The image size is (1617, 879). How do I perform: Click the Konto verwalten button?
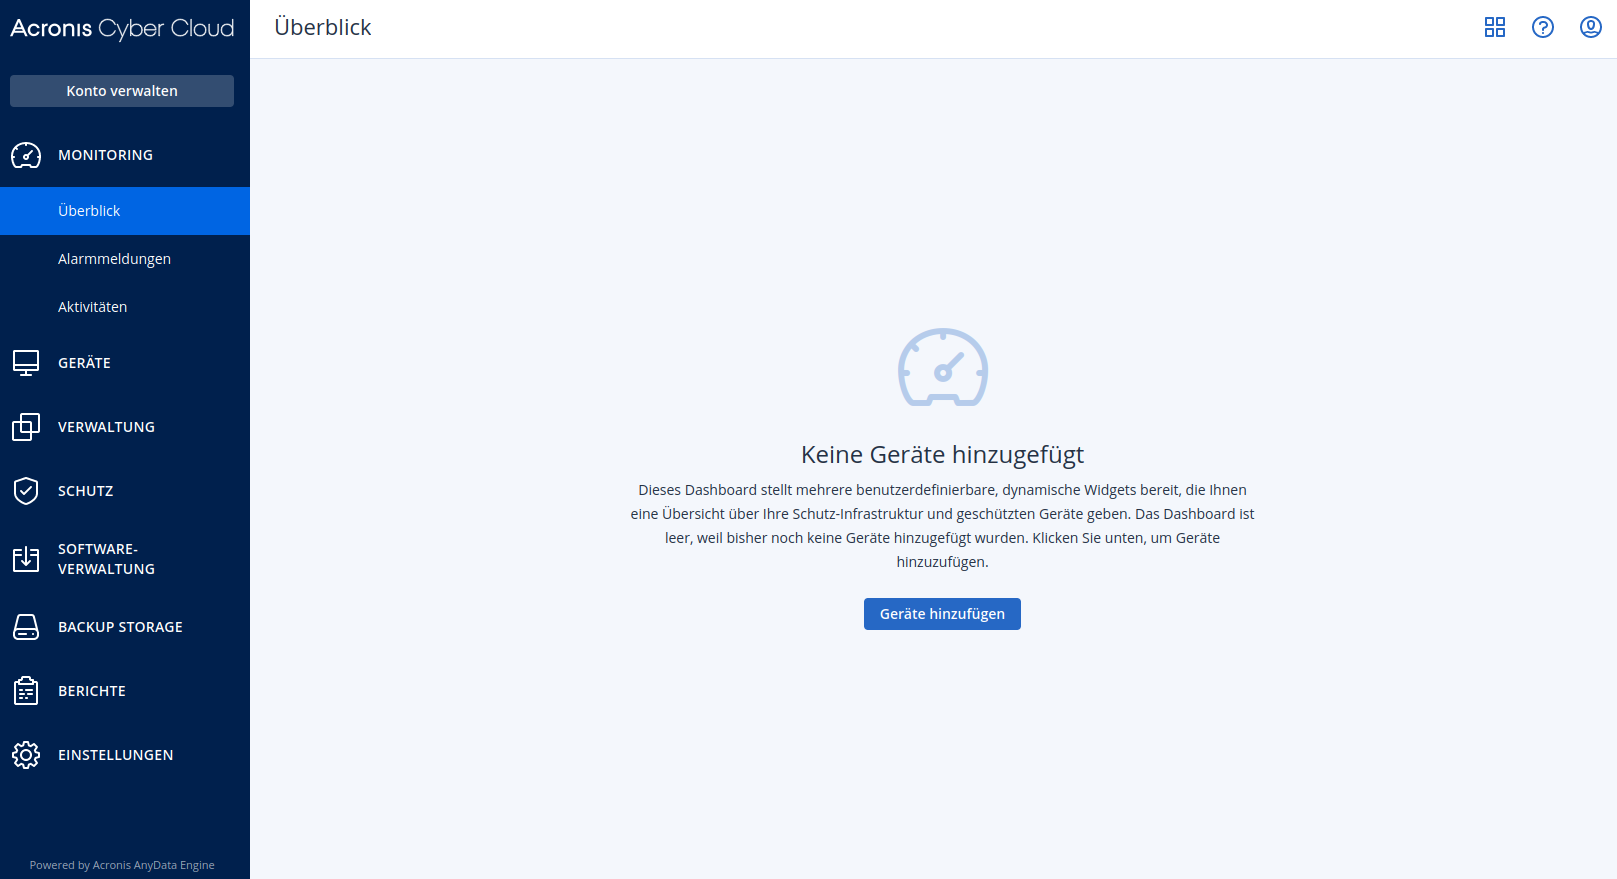coord(122,91)
